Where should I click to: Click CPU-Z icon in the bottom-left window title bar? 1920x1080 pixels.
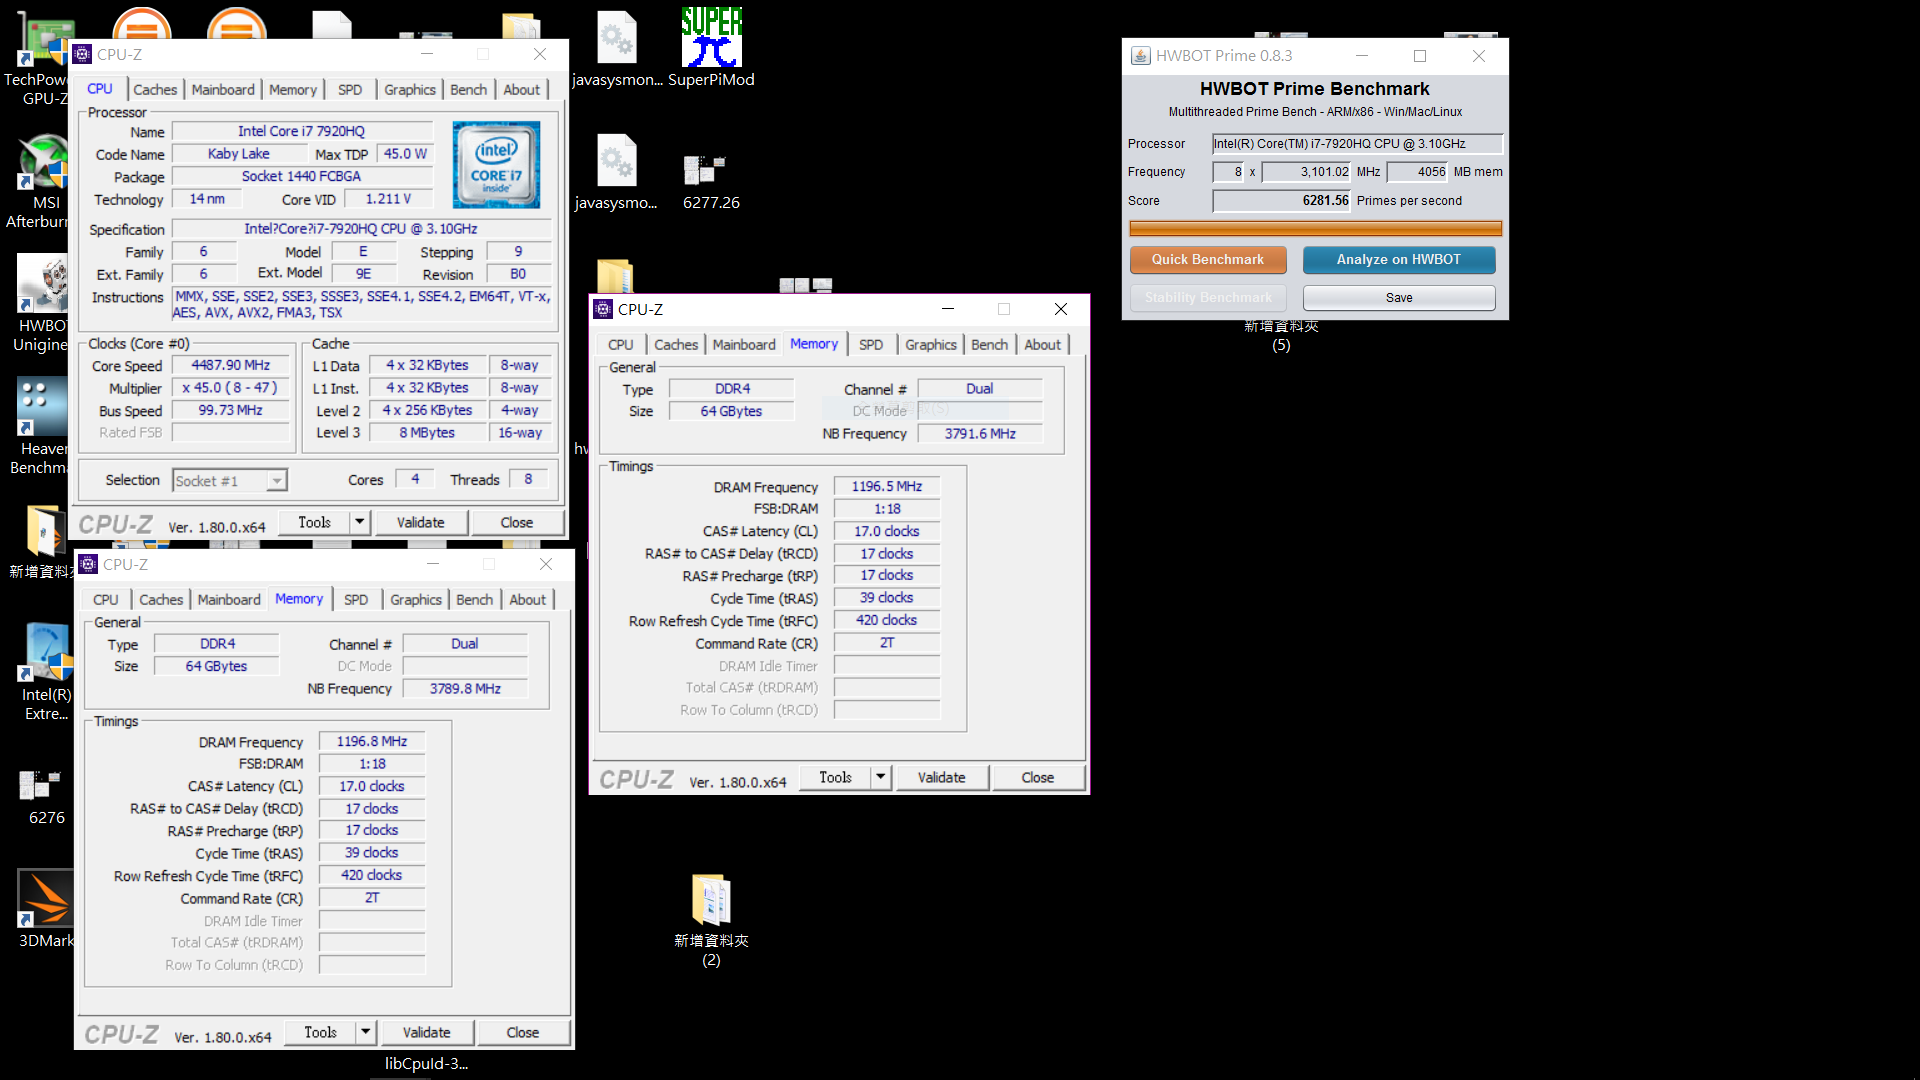click(x=88, y=564)
